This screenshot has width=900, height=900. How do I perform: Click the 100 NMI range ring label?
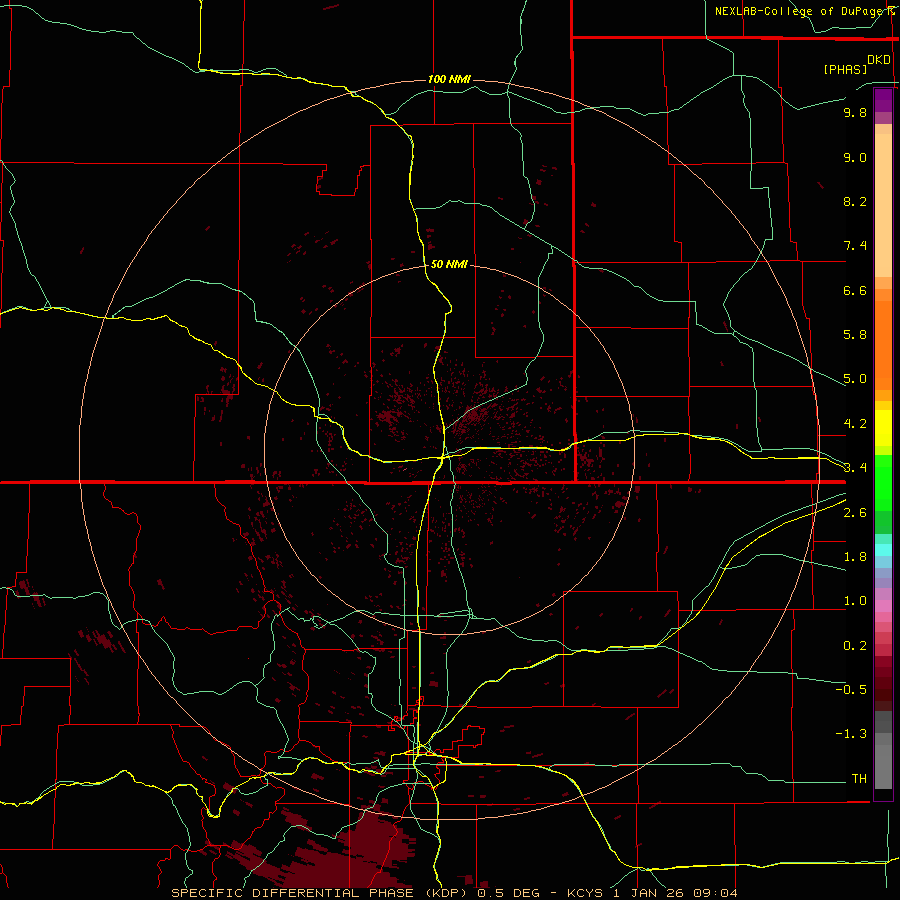449,79
